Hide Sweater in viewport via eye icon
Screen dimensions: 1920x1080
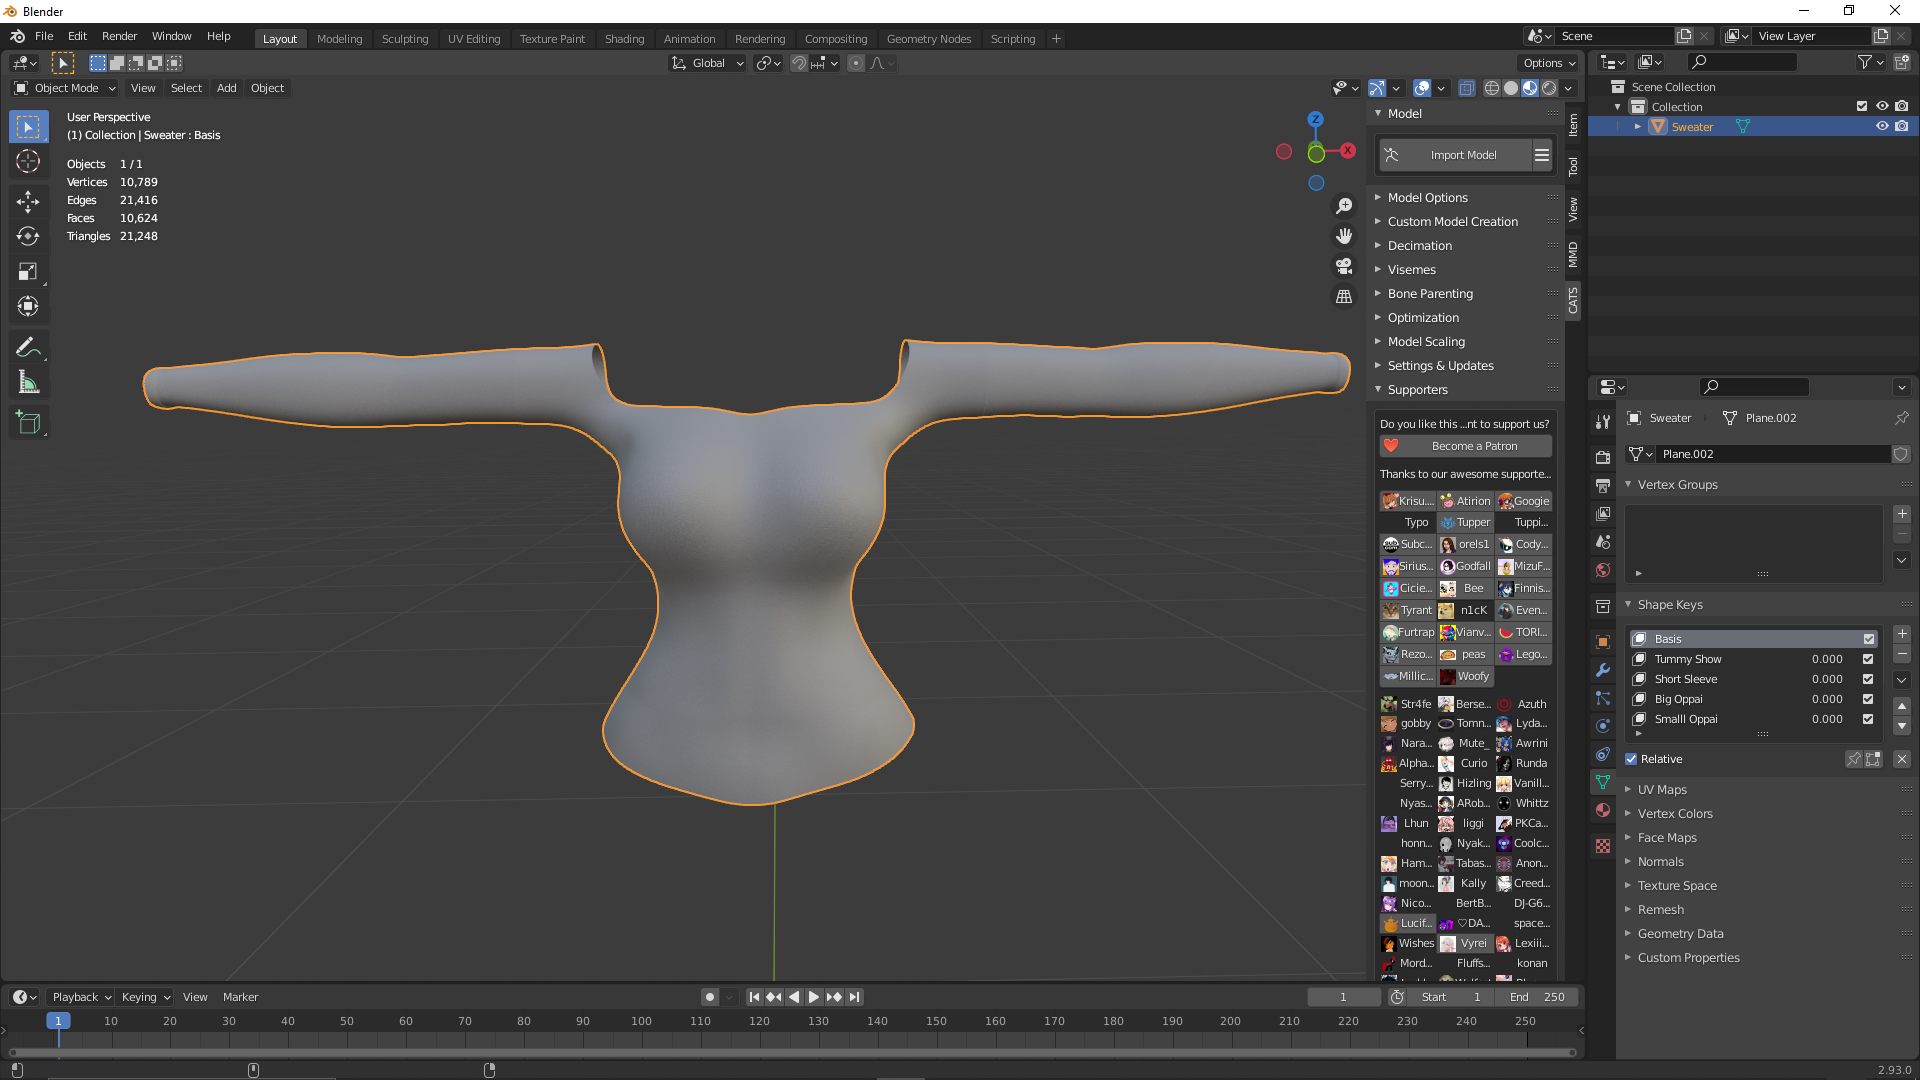point(1882,127)
